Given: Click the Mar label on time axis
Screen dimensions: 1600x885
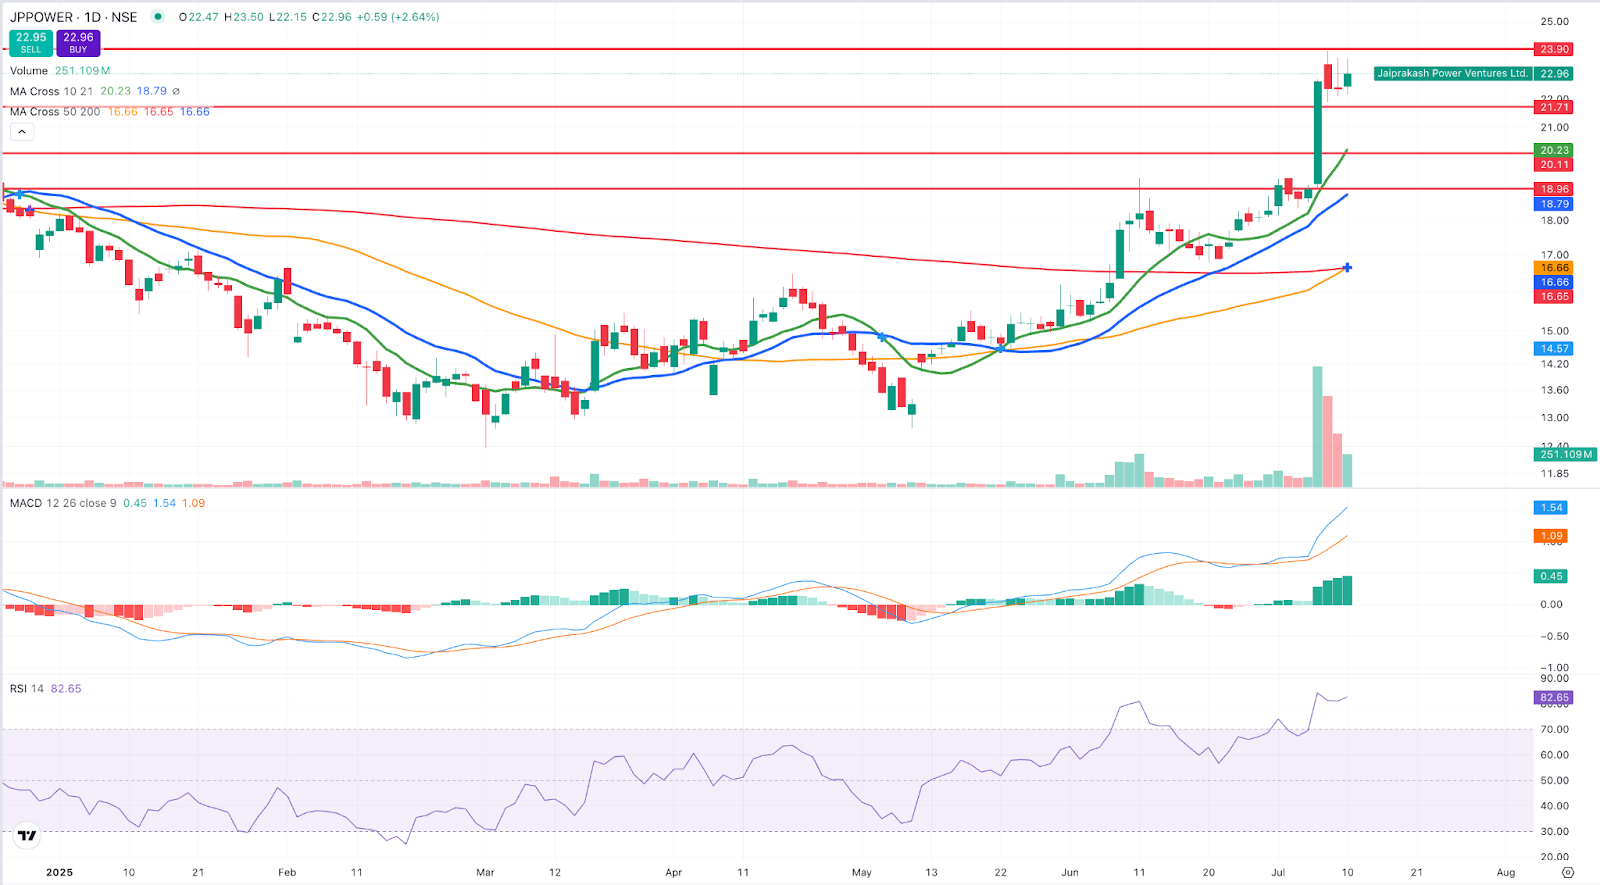Looking at the screenshot, I should pos(485,873).
